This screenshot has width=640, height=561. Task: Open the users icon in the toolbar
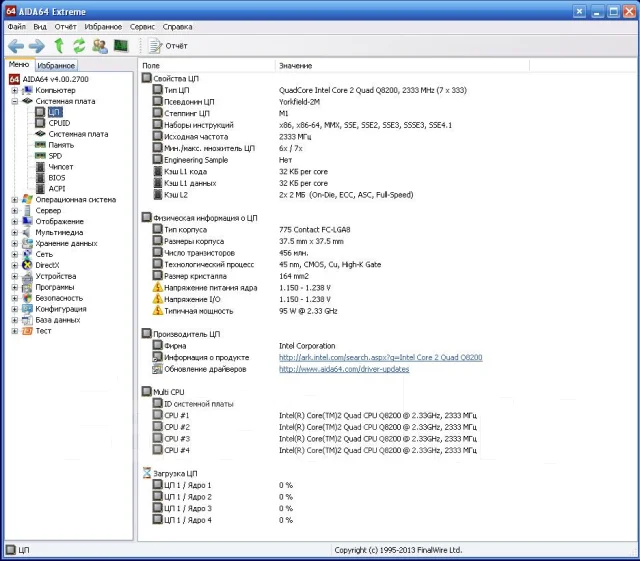point(100,46)
